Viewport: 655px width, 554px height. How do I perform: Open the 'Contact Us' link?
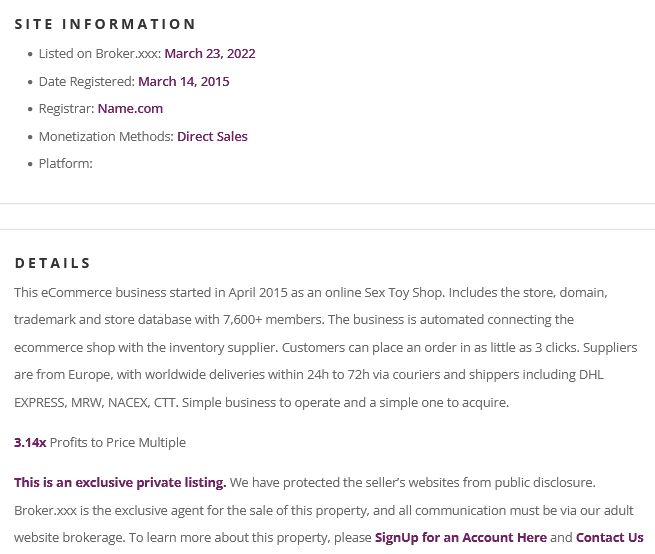(x=609, y=537)
